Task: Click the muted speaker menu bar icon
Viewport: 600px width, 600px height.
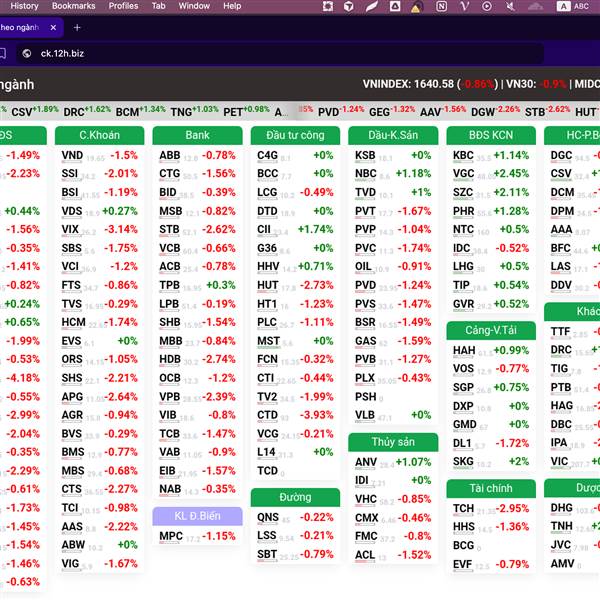Action: pos(510,6)
